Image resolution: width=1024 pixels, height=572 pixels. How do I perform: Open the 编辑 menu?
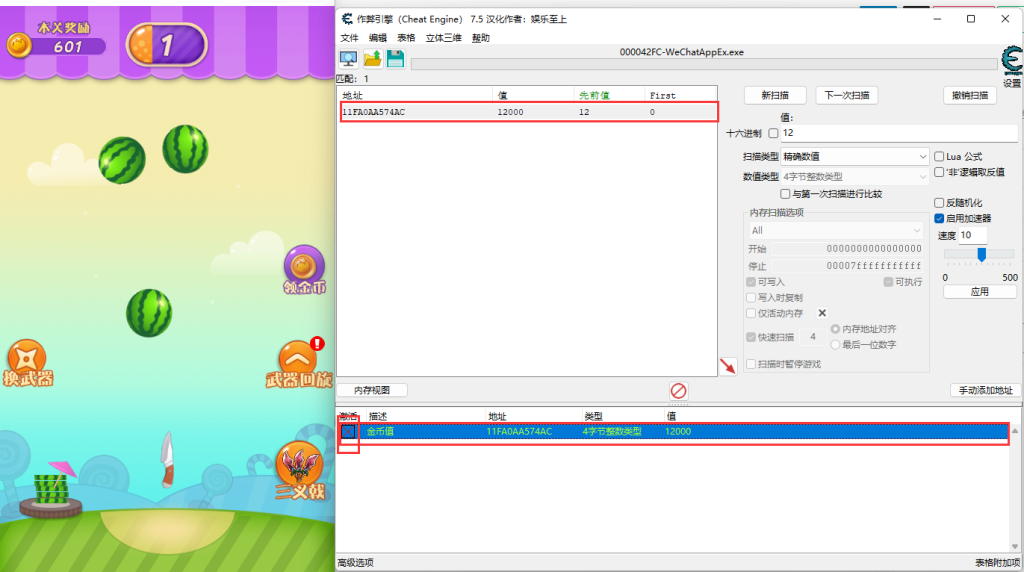point(377,38)
